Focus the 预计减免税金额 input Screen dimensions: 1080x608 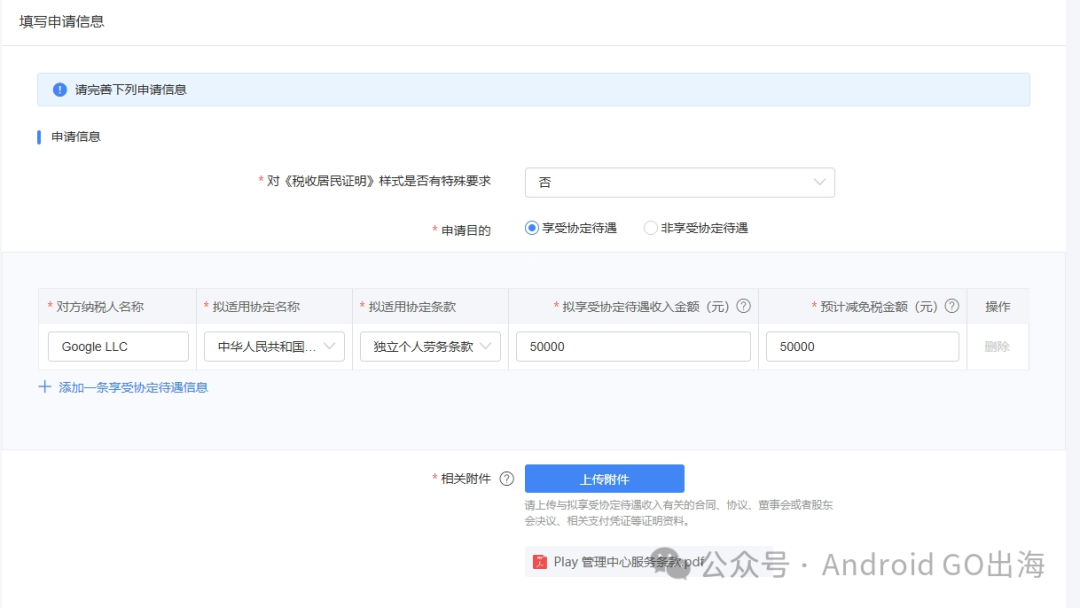[862, 346]
